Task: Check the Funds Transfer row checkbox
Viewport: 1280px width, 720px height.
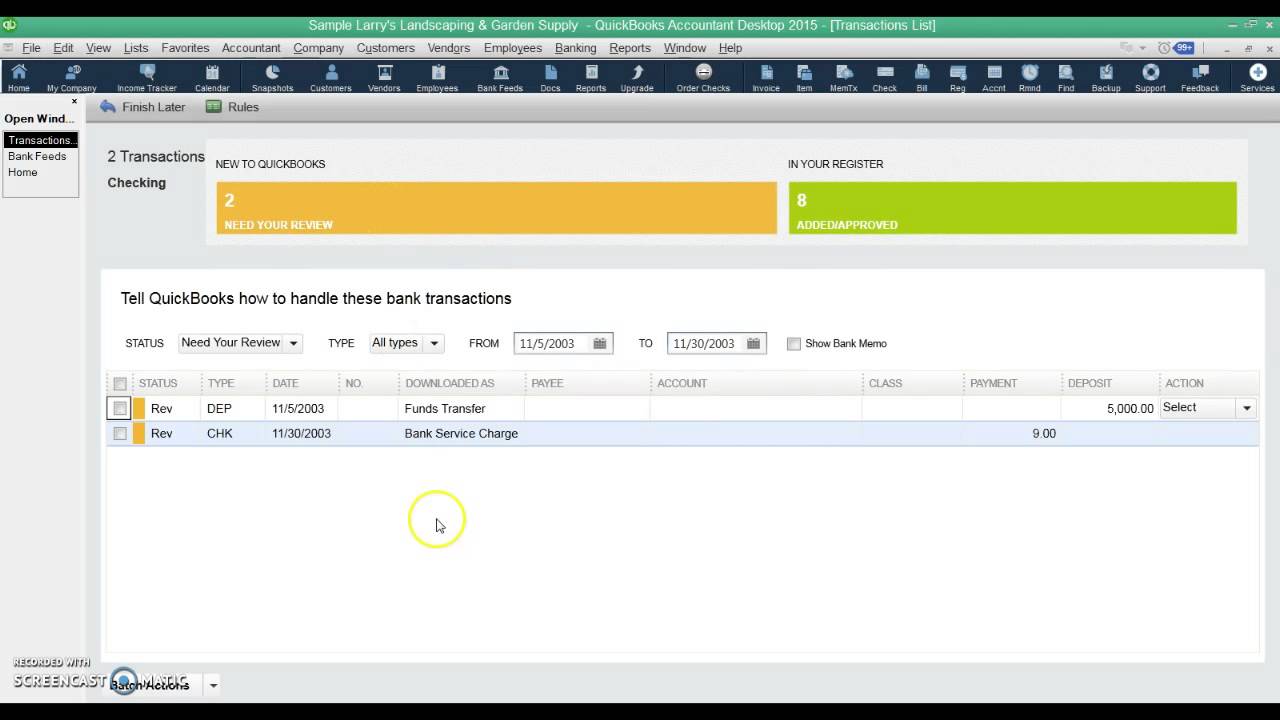Action: point(120,408)
